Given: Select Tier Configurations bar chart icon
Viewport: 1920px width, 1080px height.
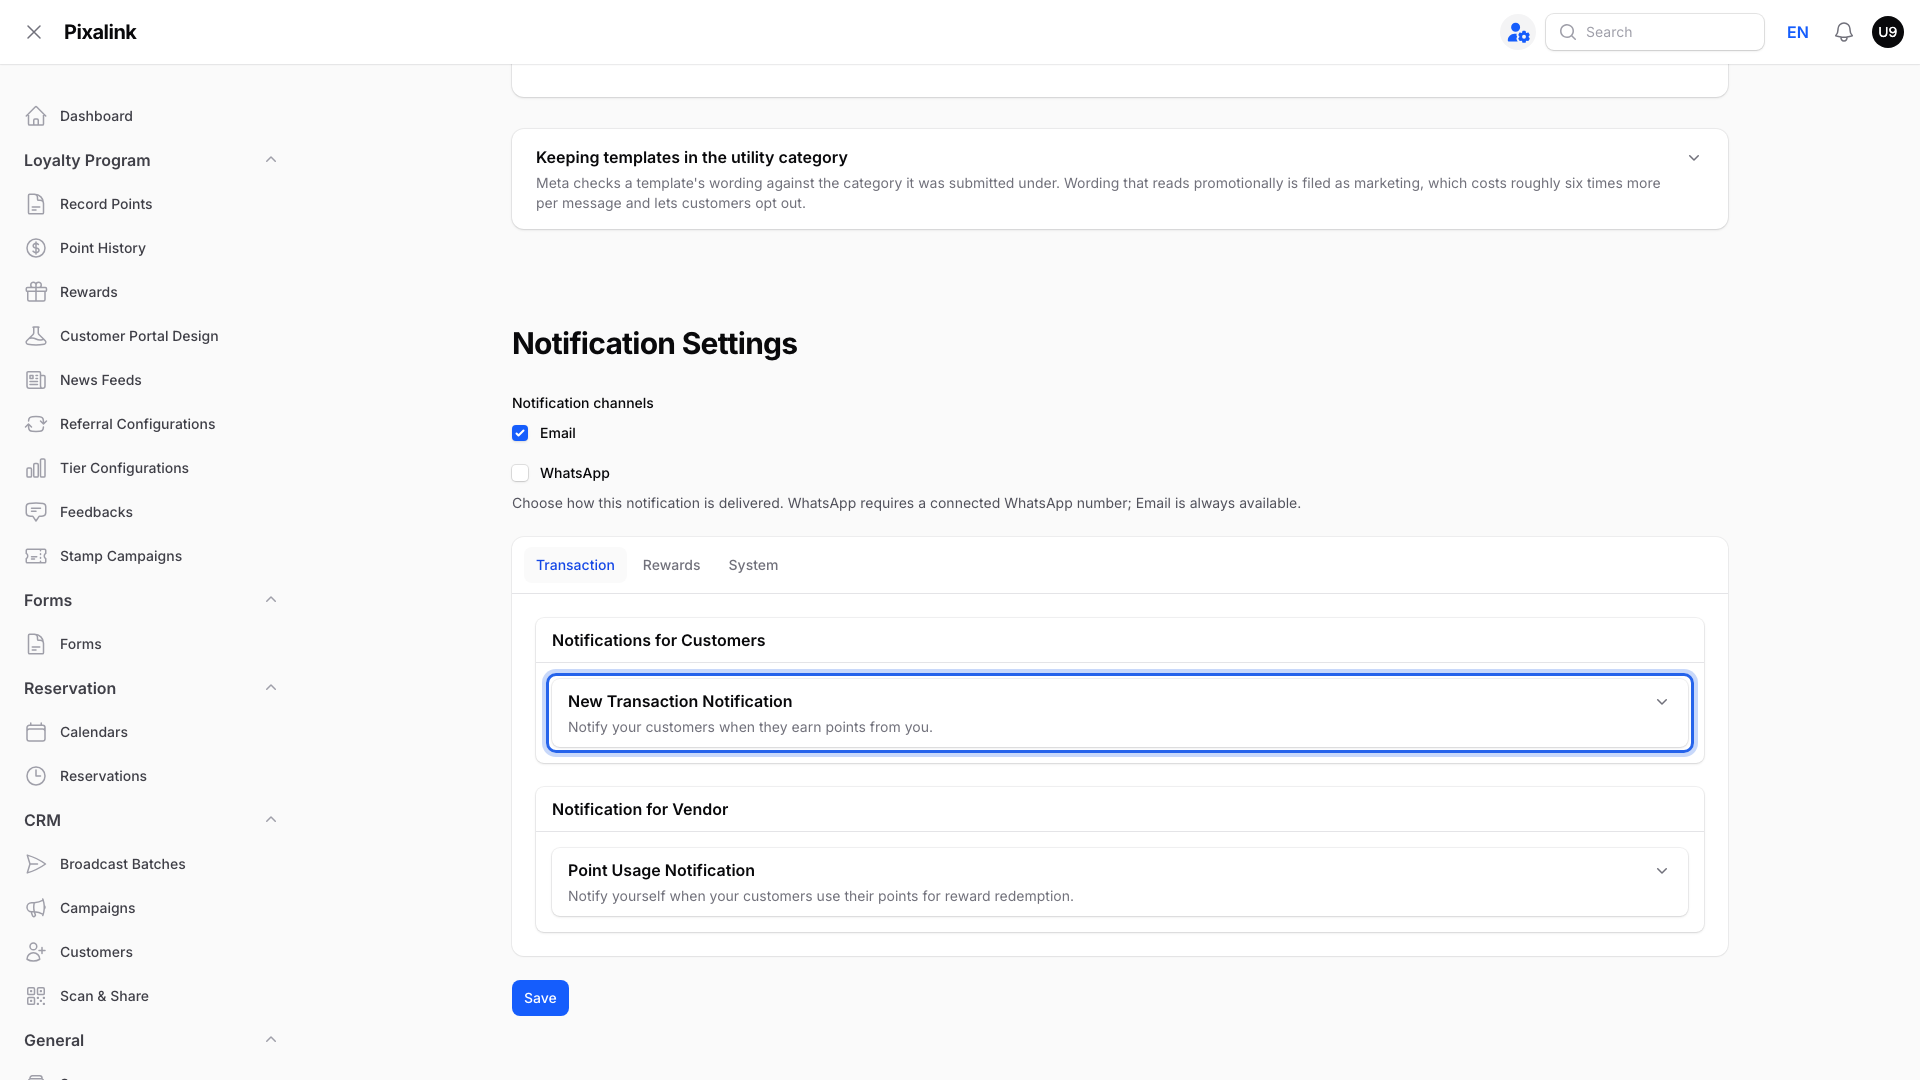Looking at the screenshot, I should [36, 468].
